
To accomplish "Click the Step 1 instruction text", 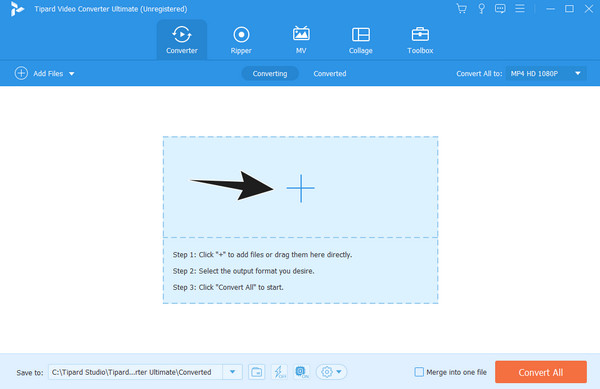I will (262, 255).
